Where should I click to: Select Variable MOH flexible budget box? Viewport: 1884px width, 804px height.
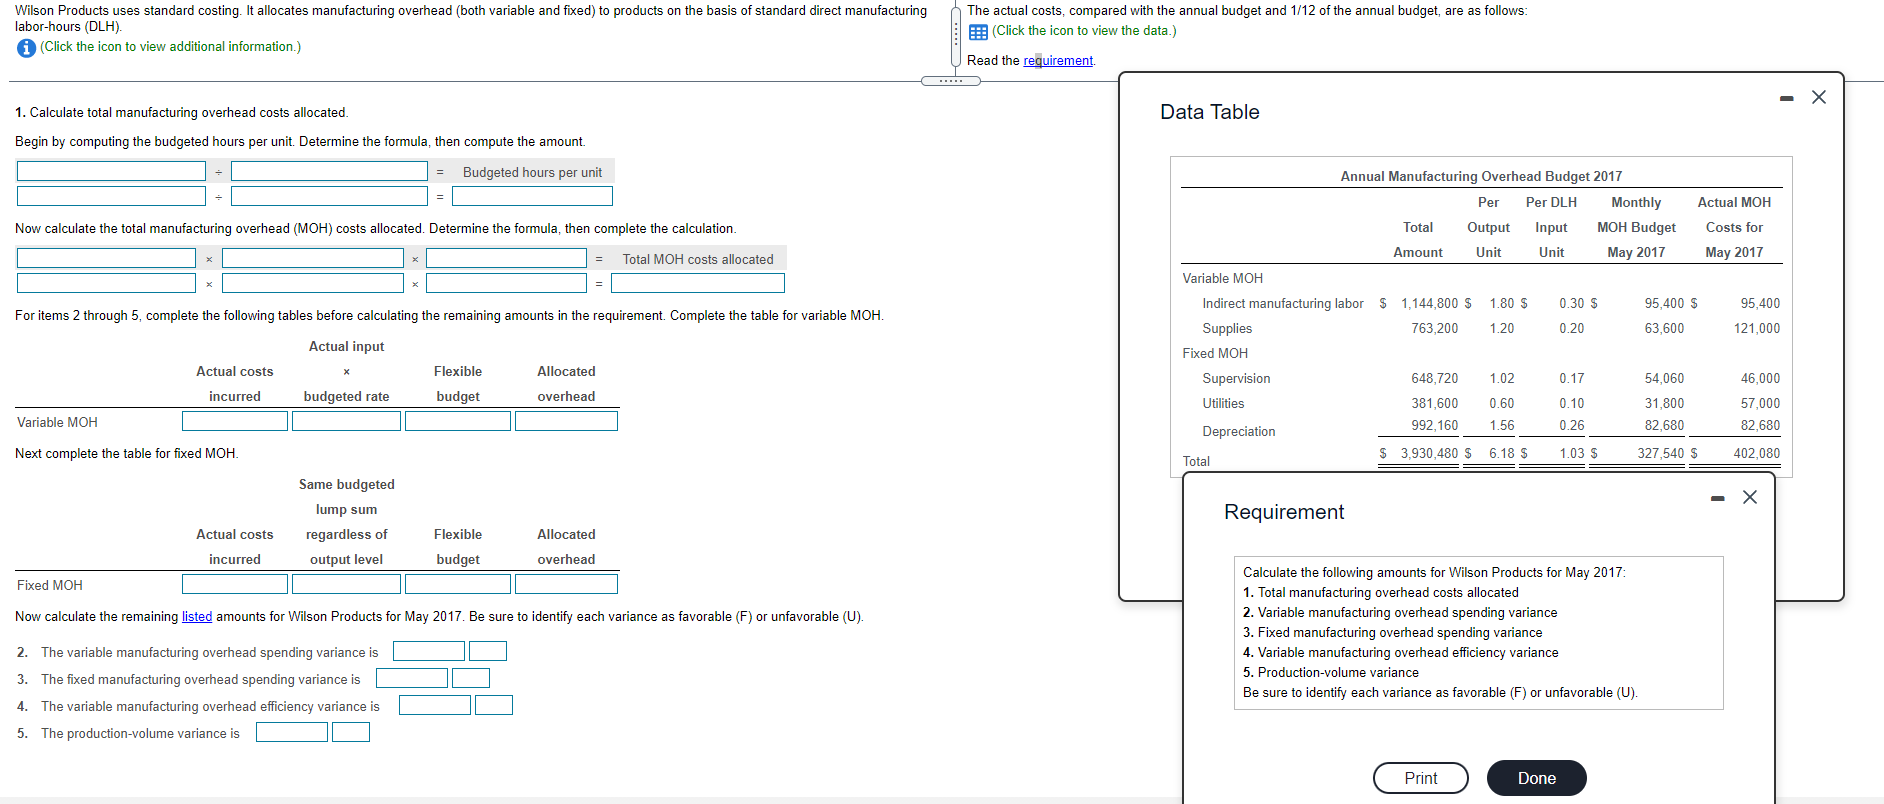pyautogui.click(x=458, y=421)
